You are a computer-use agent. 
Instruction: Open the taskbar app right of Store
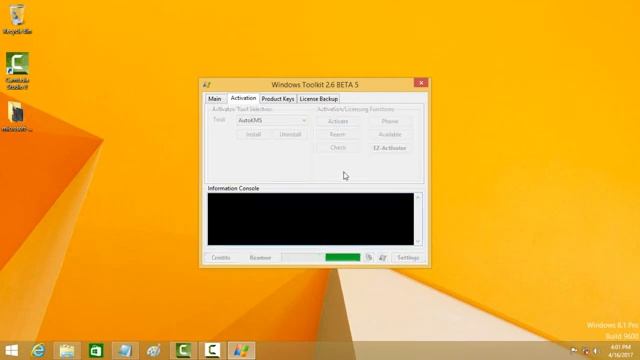pos(125,350)
